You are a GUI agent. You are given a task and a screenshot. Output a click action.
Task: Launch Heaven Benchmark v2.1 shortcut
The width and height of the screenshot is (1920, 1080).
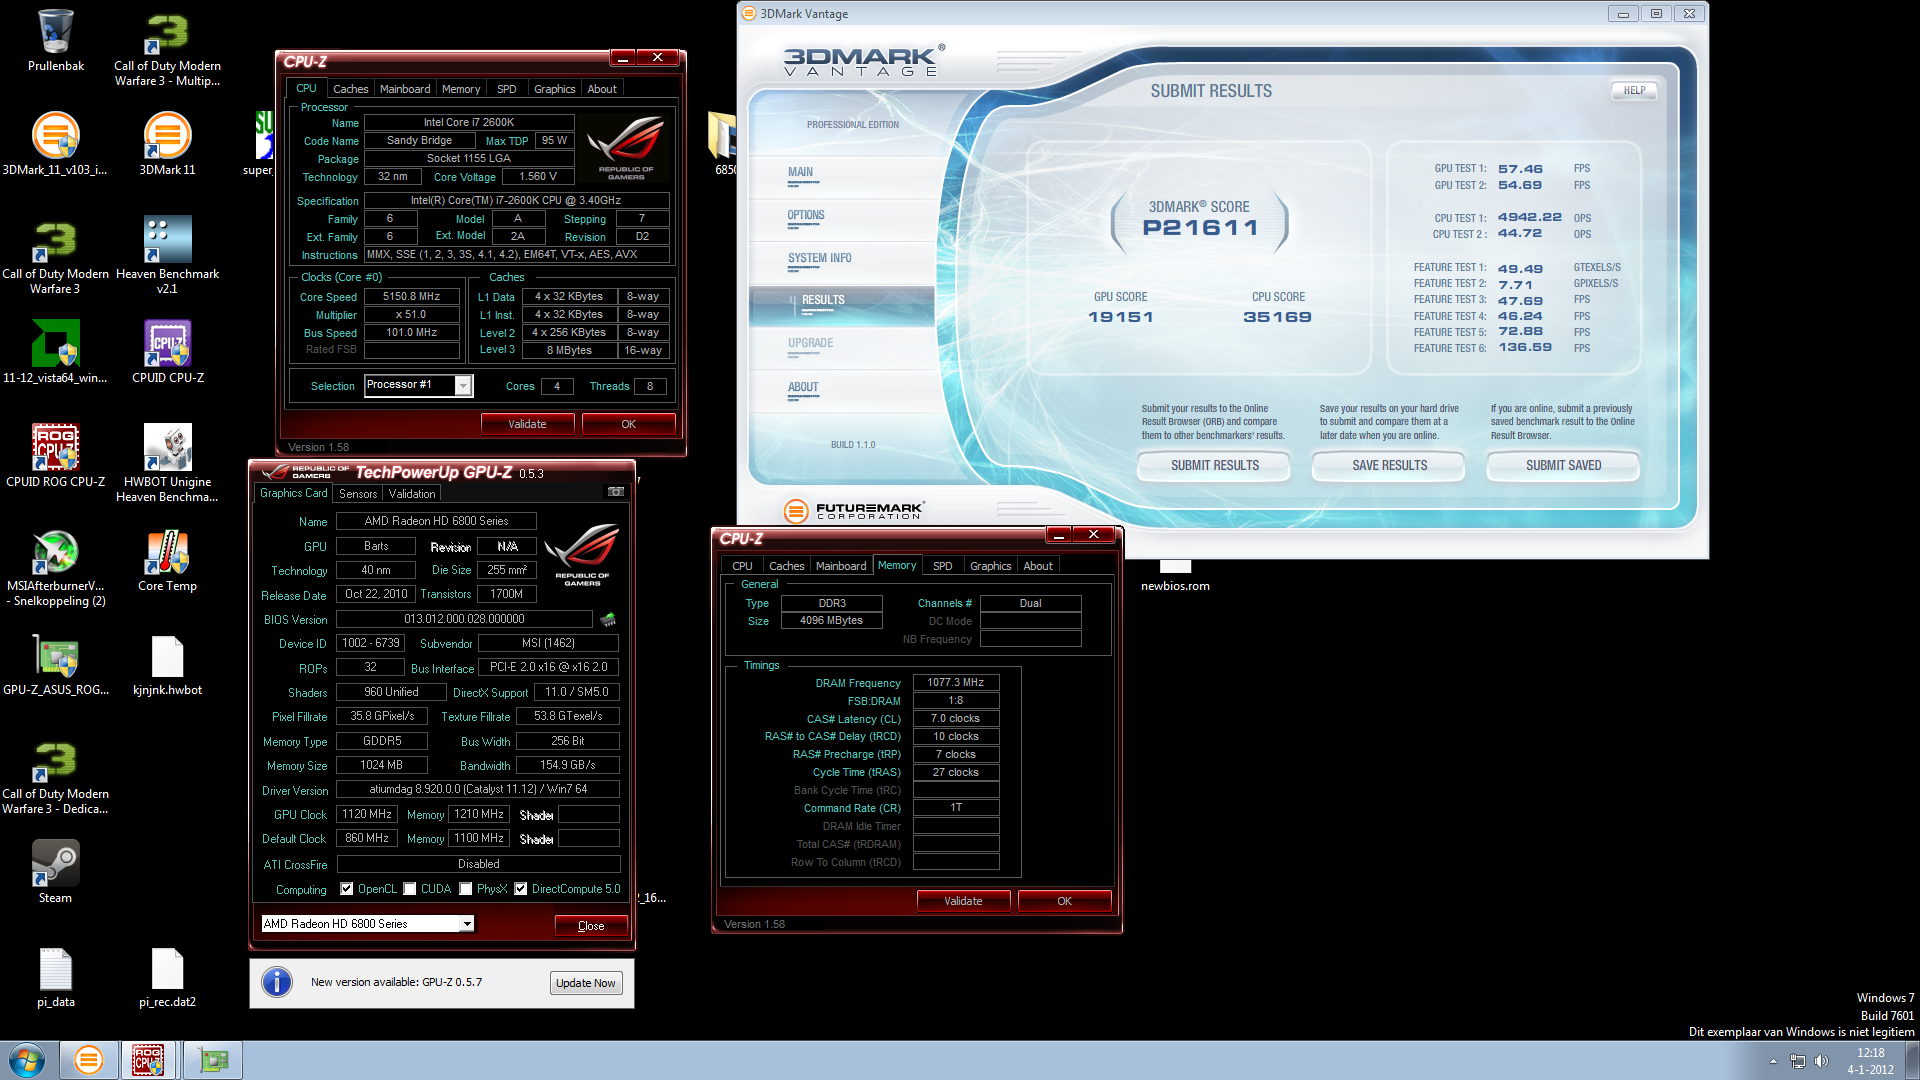pyautogui.click(x=167, y=255)
